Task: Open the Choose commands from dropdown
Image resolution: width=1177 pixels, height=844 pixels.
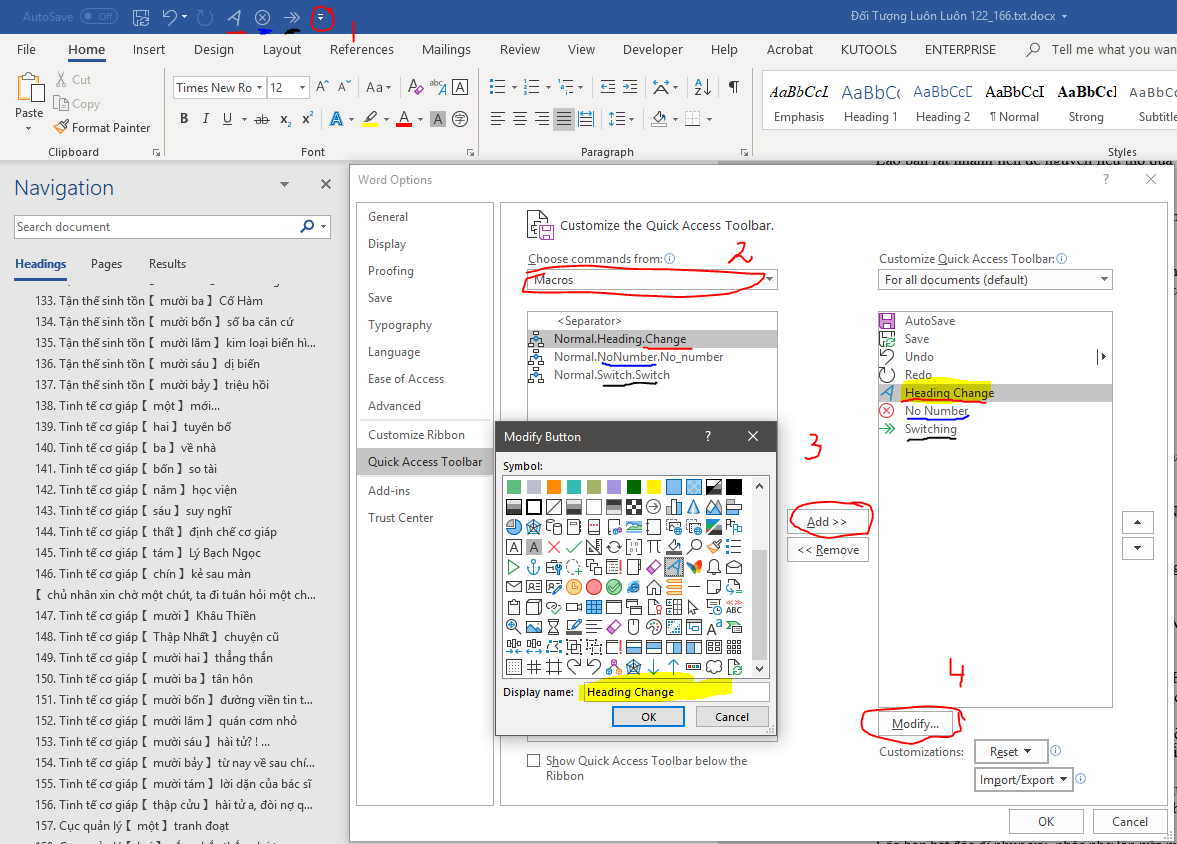Action: click(652, 280)
